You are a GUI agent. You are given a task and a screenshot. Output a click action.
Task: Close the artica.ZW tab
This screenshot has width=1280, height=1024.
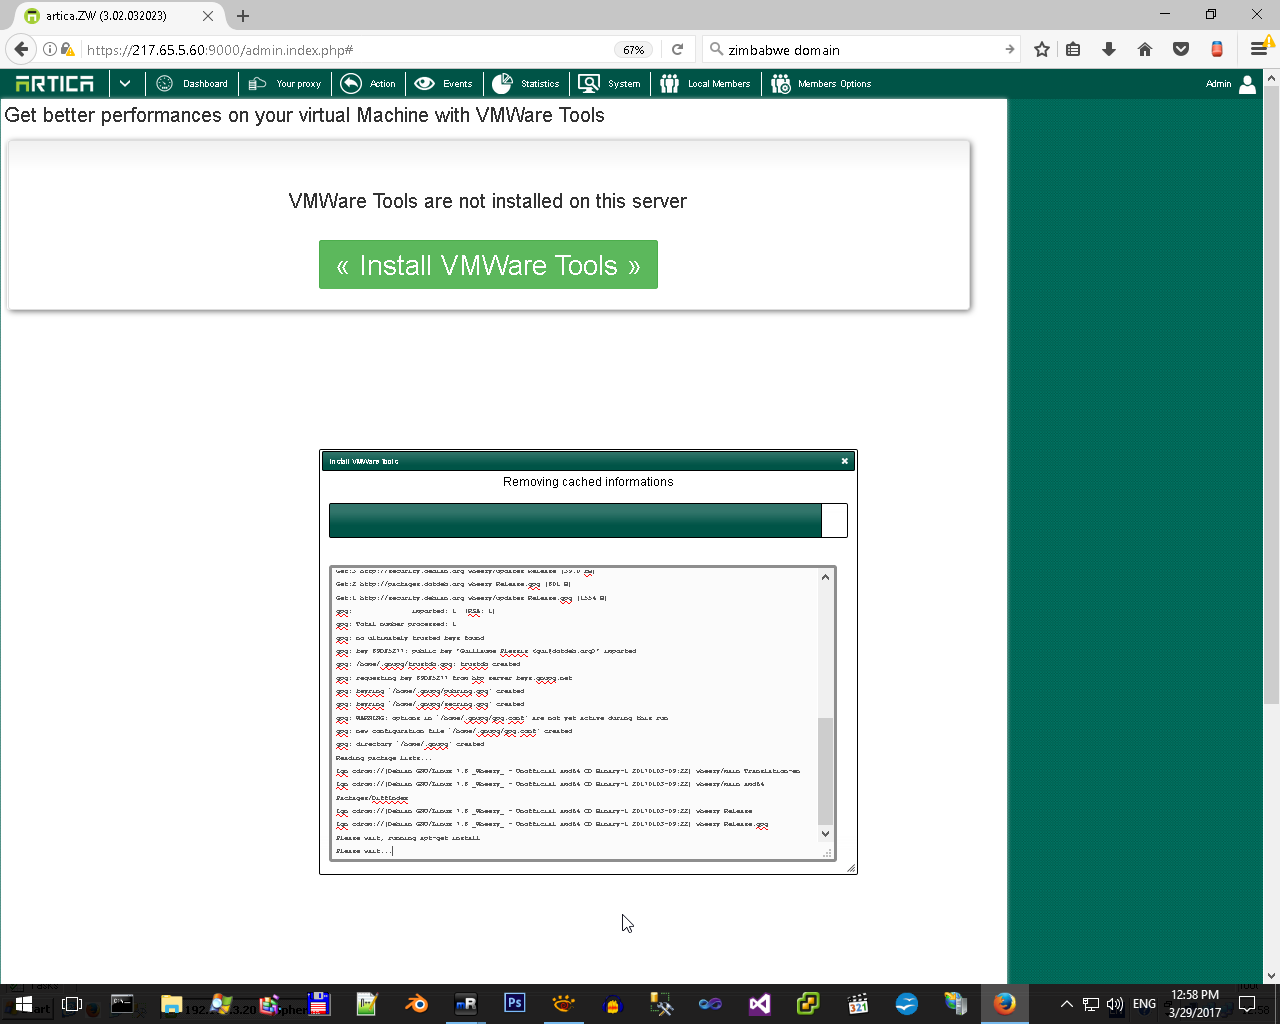click(x=208, y=16)
